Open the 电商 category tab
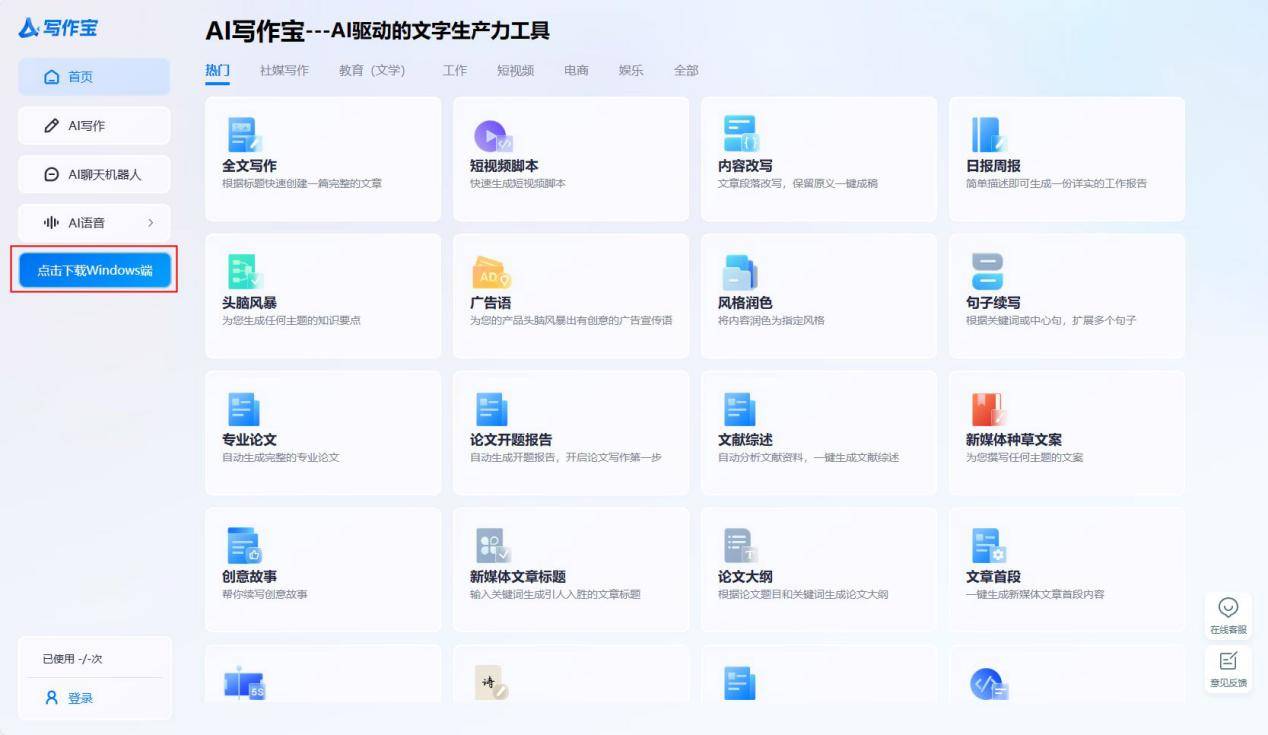 [575, 70]
